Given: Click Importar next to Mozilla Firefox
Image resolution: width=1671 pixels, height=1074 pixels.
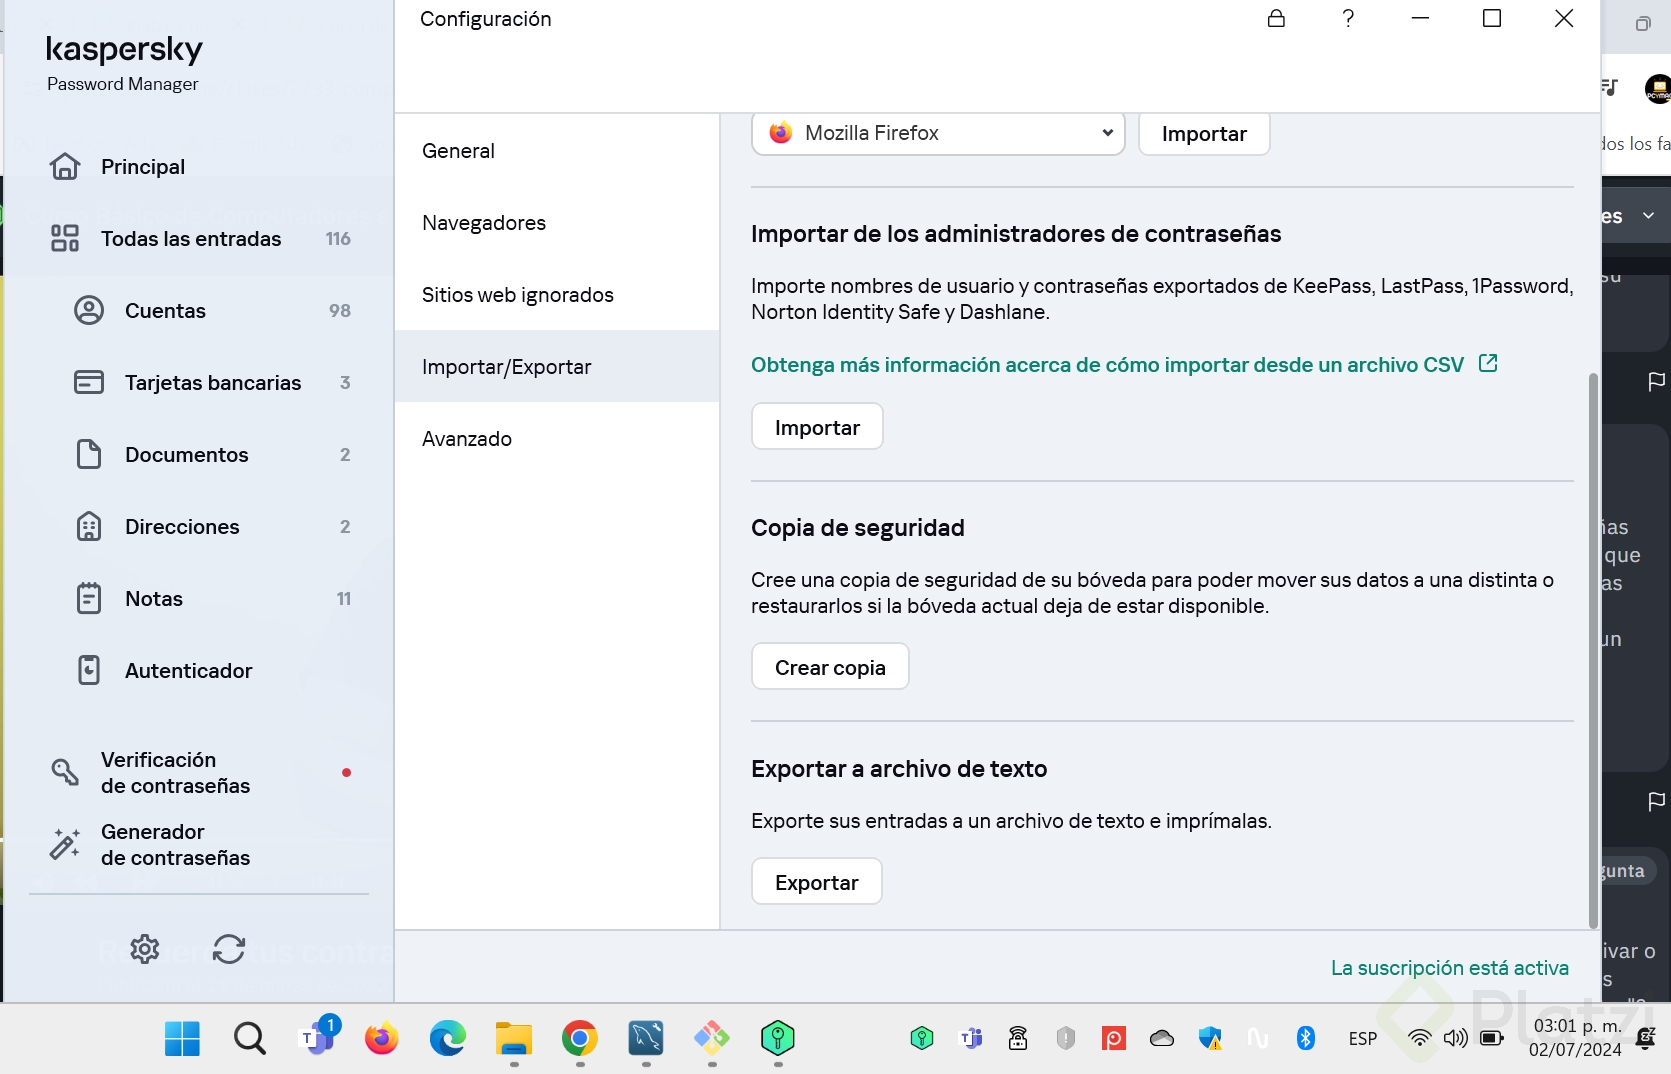Looking at the screenshot, I should [1204, 133].
